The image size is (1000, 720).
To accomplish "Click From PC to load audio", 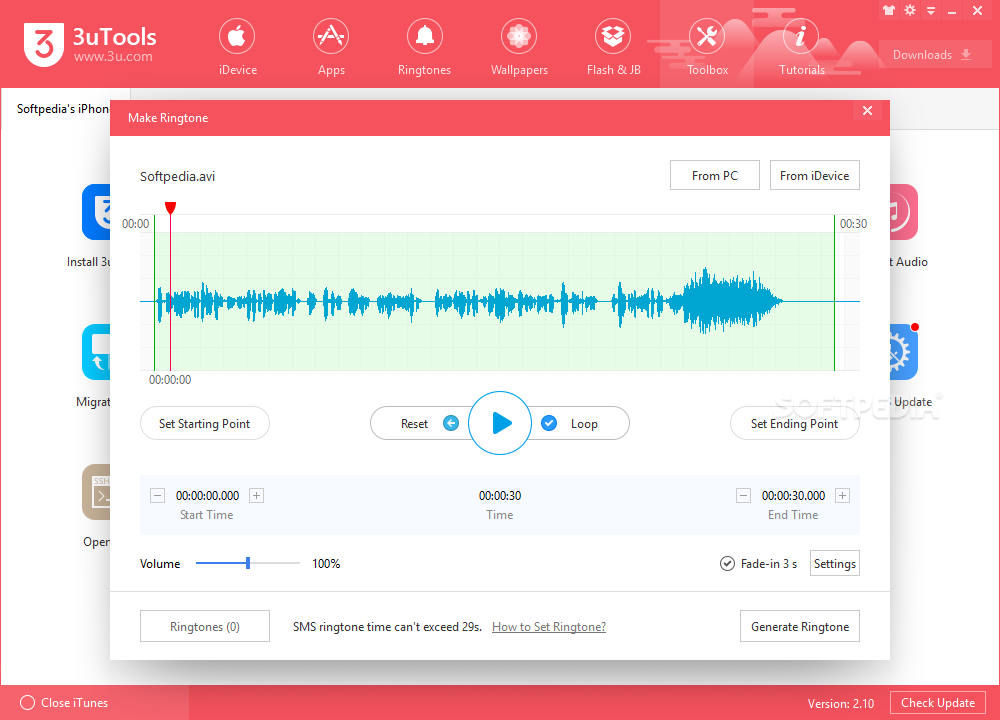I will point(714,175).
